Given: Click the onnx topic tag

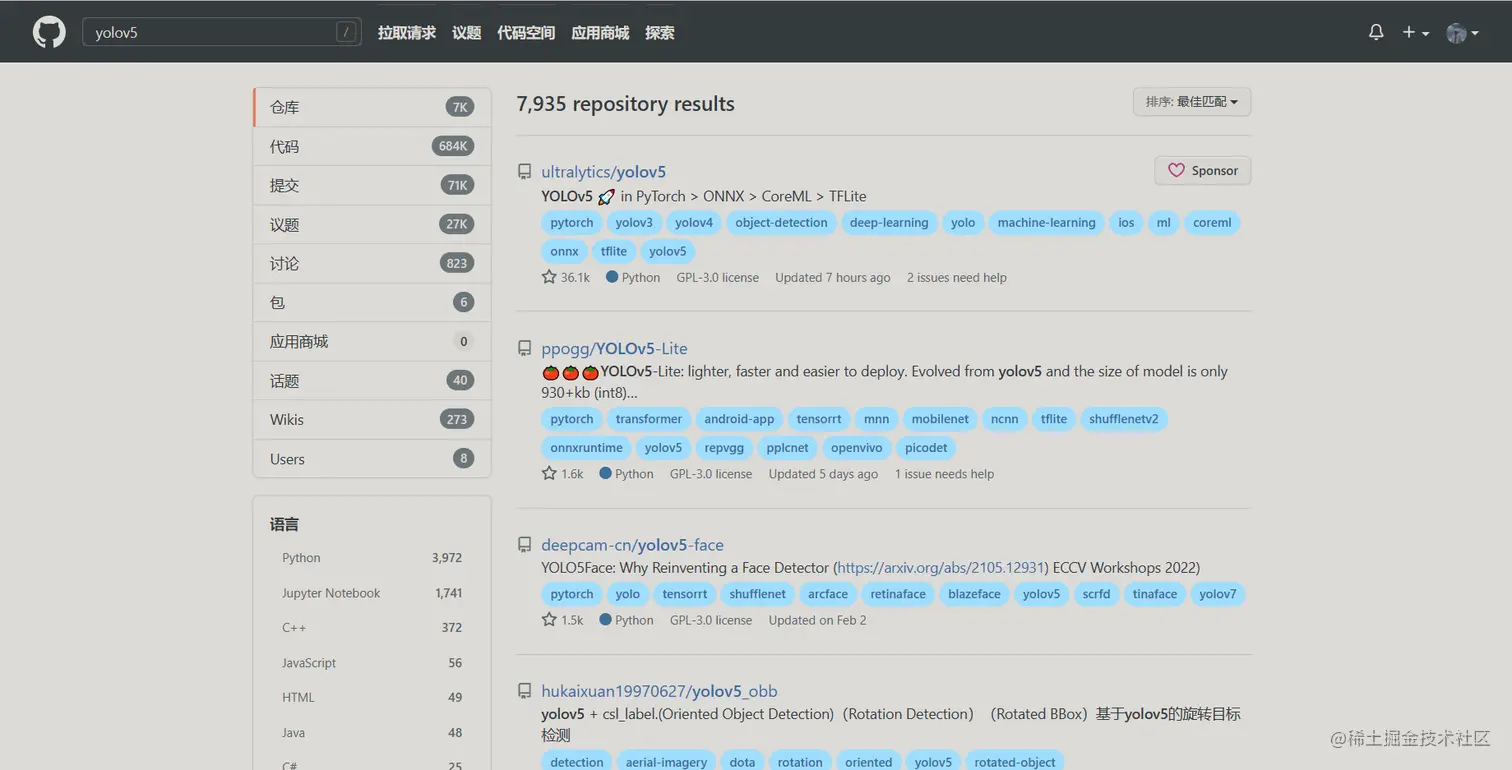Looking at the screenshot, I should [564, 252].
